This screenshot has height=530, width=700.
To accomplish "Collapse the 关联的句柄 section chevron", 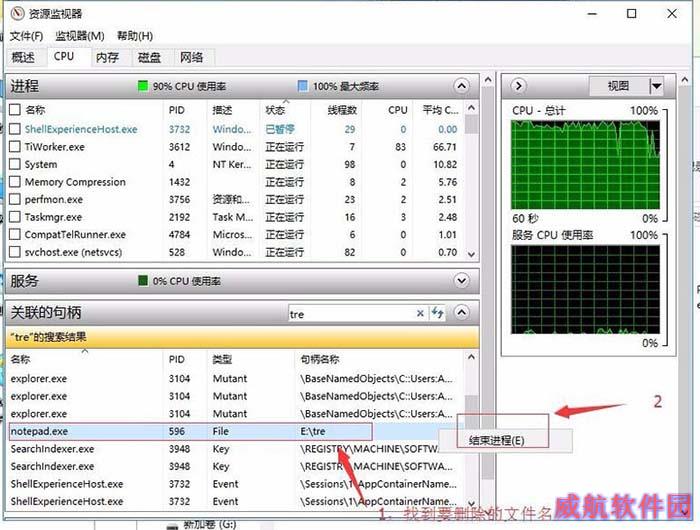I will [x=462, y=312].
